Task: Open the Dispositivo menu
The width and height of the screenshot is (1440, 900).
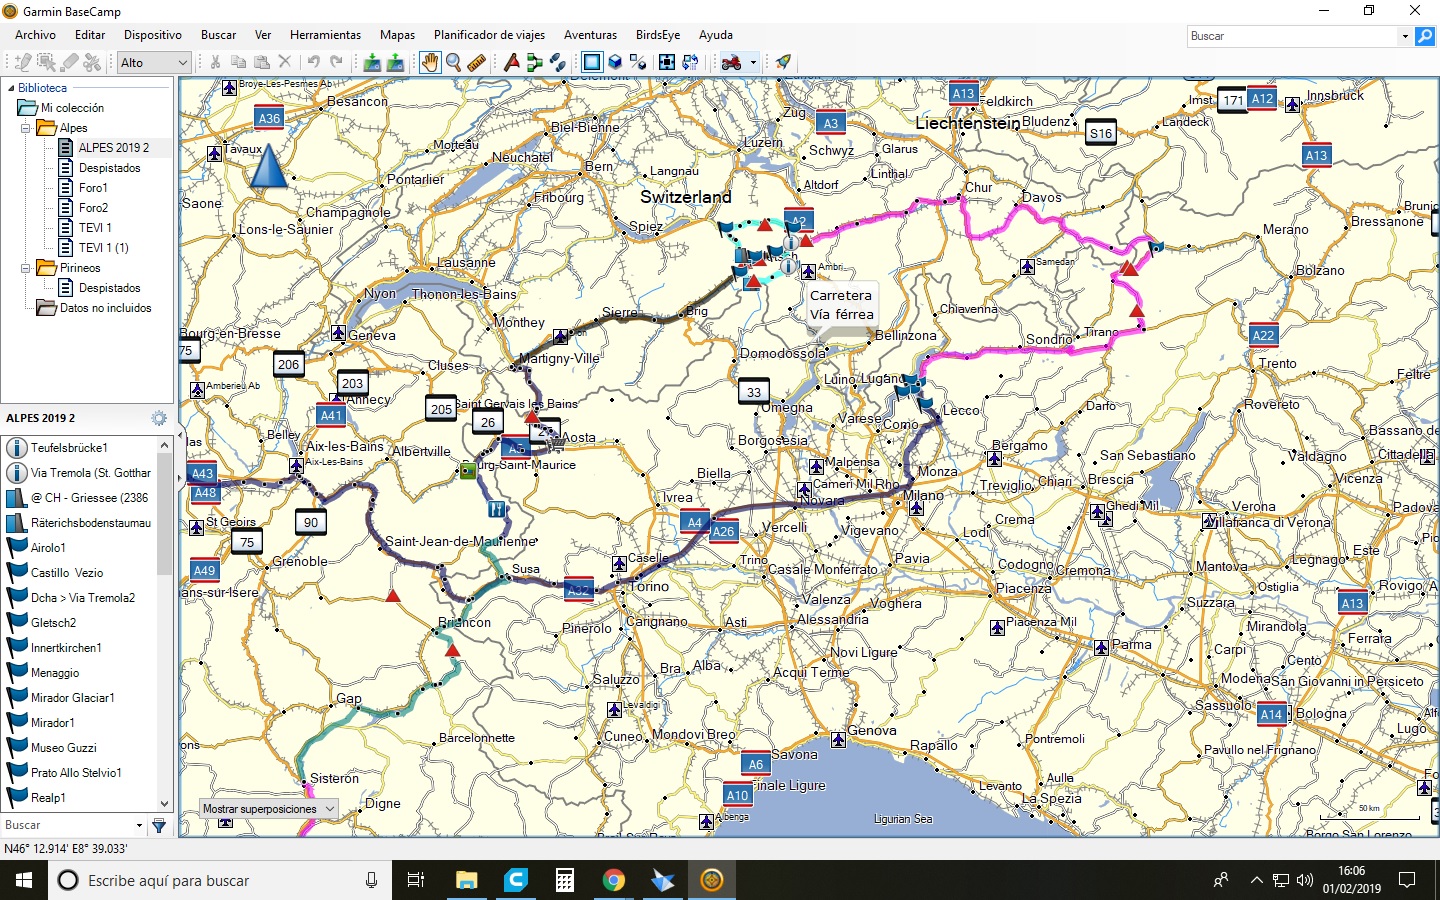Action: click(153, 34)
